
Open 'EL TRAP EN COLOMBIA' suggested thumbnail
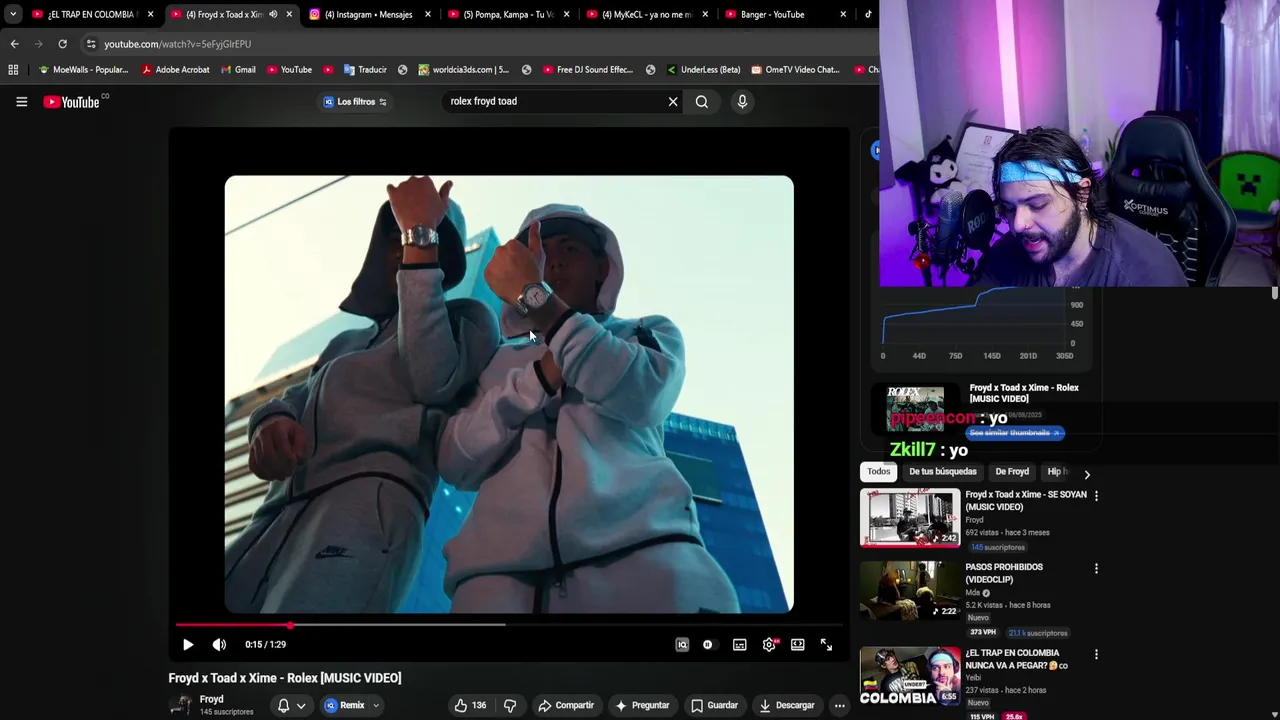(910, 676)
